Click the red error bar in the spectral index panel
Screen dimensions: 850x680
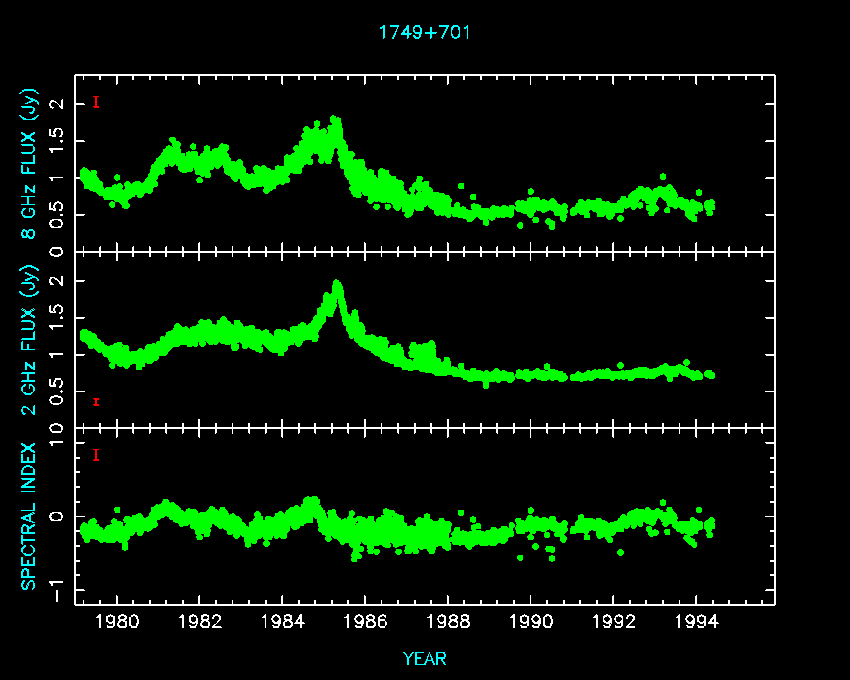95,456
